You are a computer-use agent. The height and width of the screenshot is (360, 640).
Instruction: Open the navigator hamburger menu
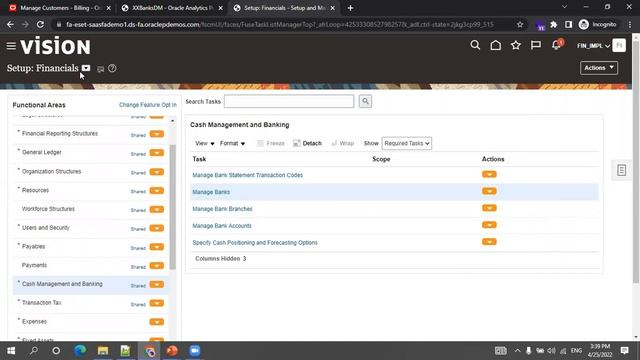(11, 46)
